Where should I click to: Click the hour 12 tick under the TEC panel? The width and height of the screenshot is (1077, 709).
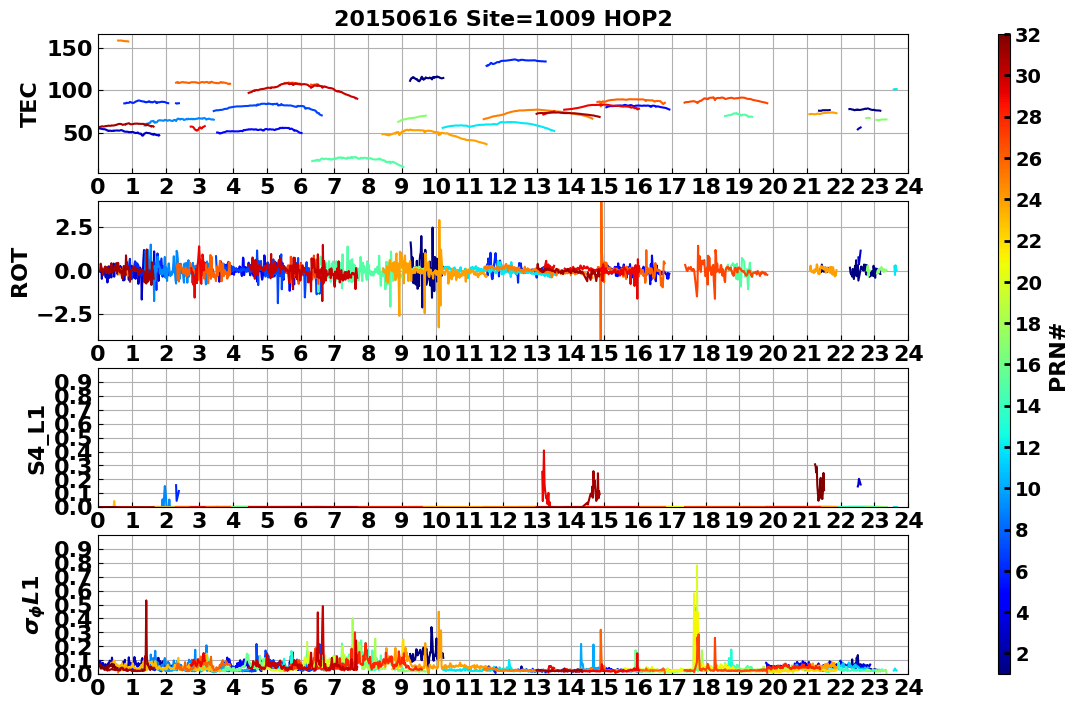point(503,186)
